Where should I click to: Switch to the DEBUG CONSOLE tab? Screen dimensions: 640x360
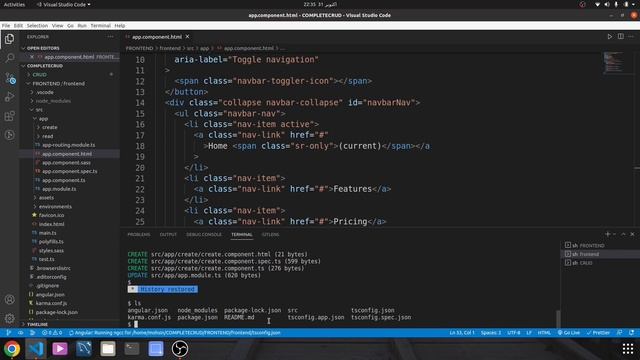204,235
